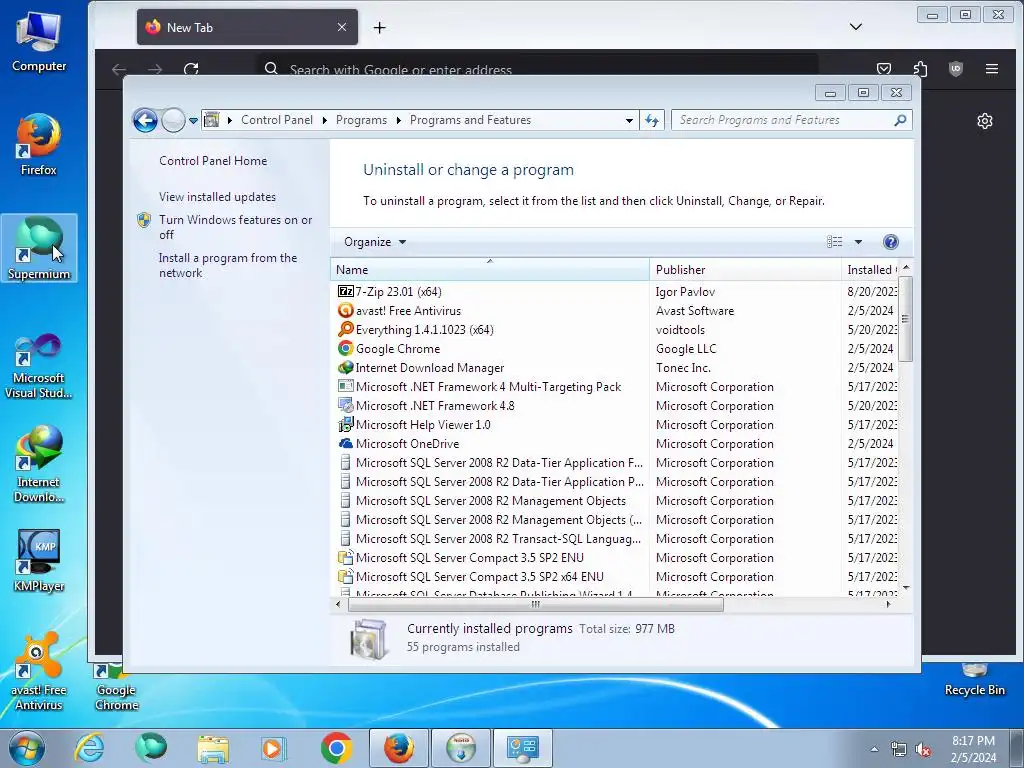Click the Firefox reload button
The width and height of the screenshot is (1024, 768).
(x=191, y=69)
